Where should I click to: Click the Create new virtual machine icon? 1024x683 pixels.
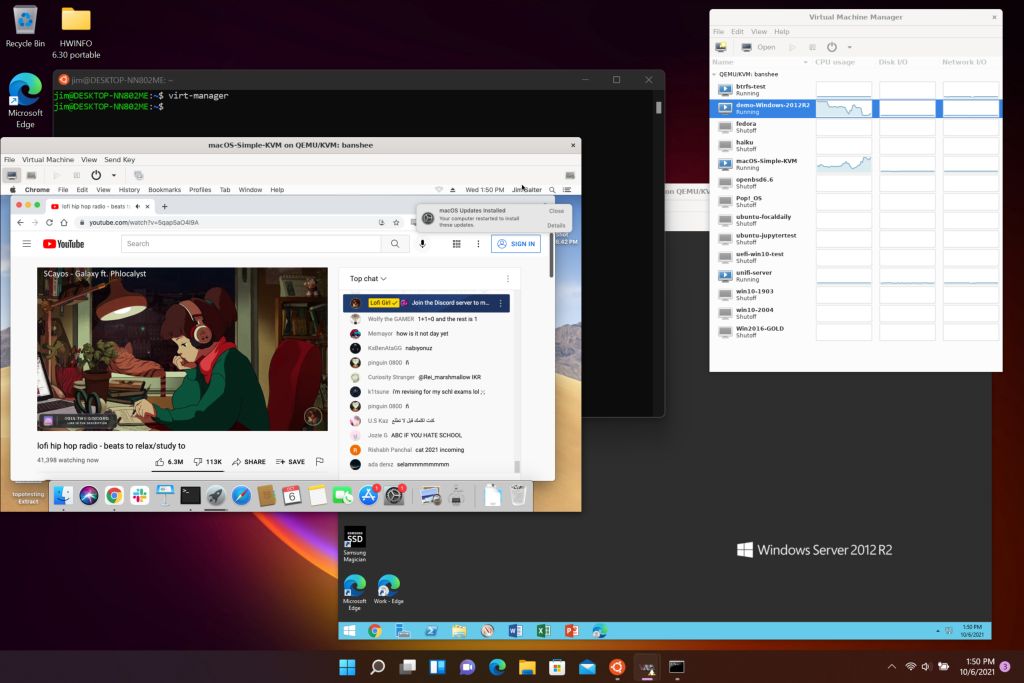click(721, 47)
